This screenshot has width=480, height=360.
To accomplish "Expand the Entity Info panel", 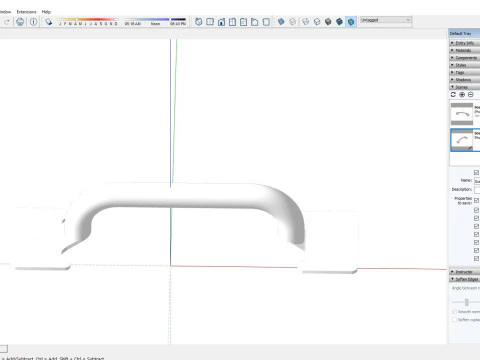I will coord(464,43).
